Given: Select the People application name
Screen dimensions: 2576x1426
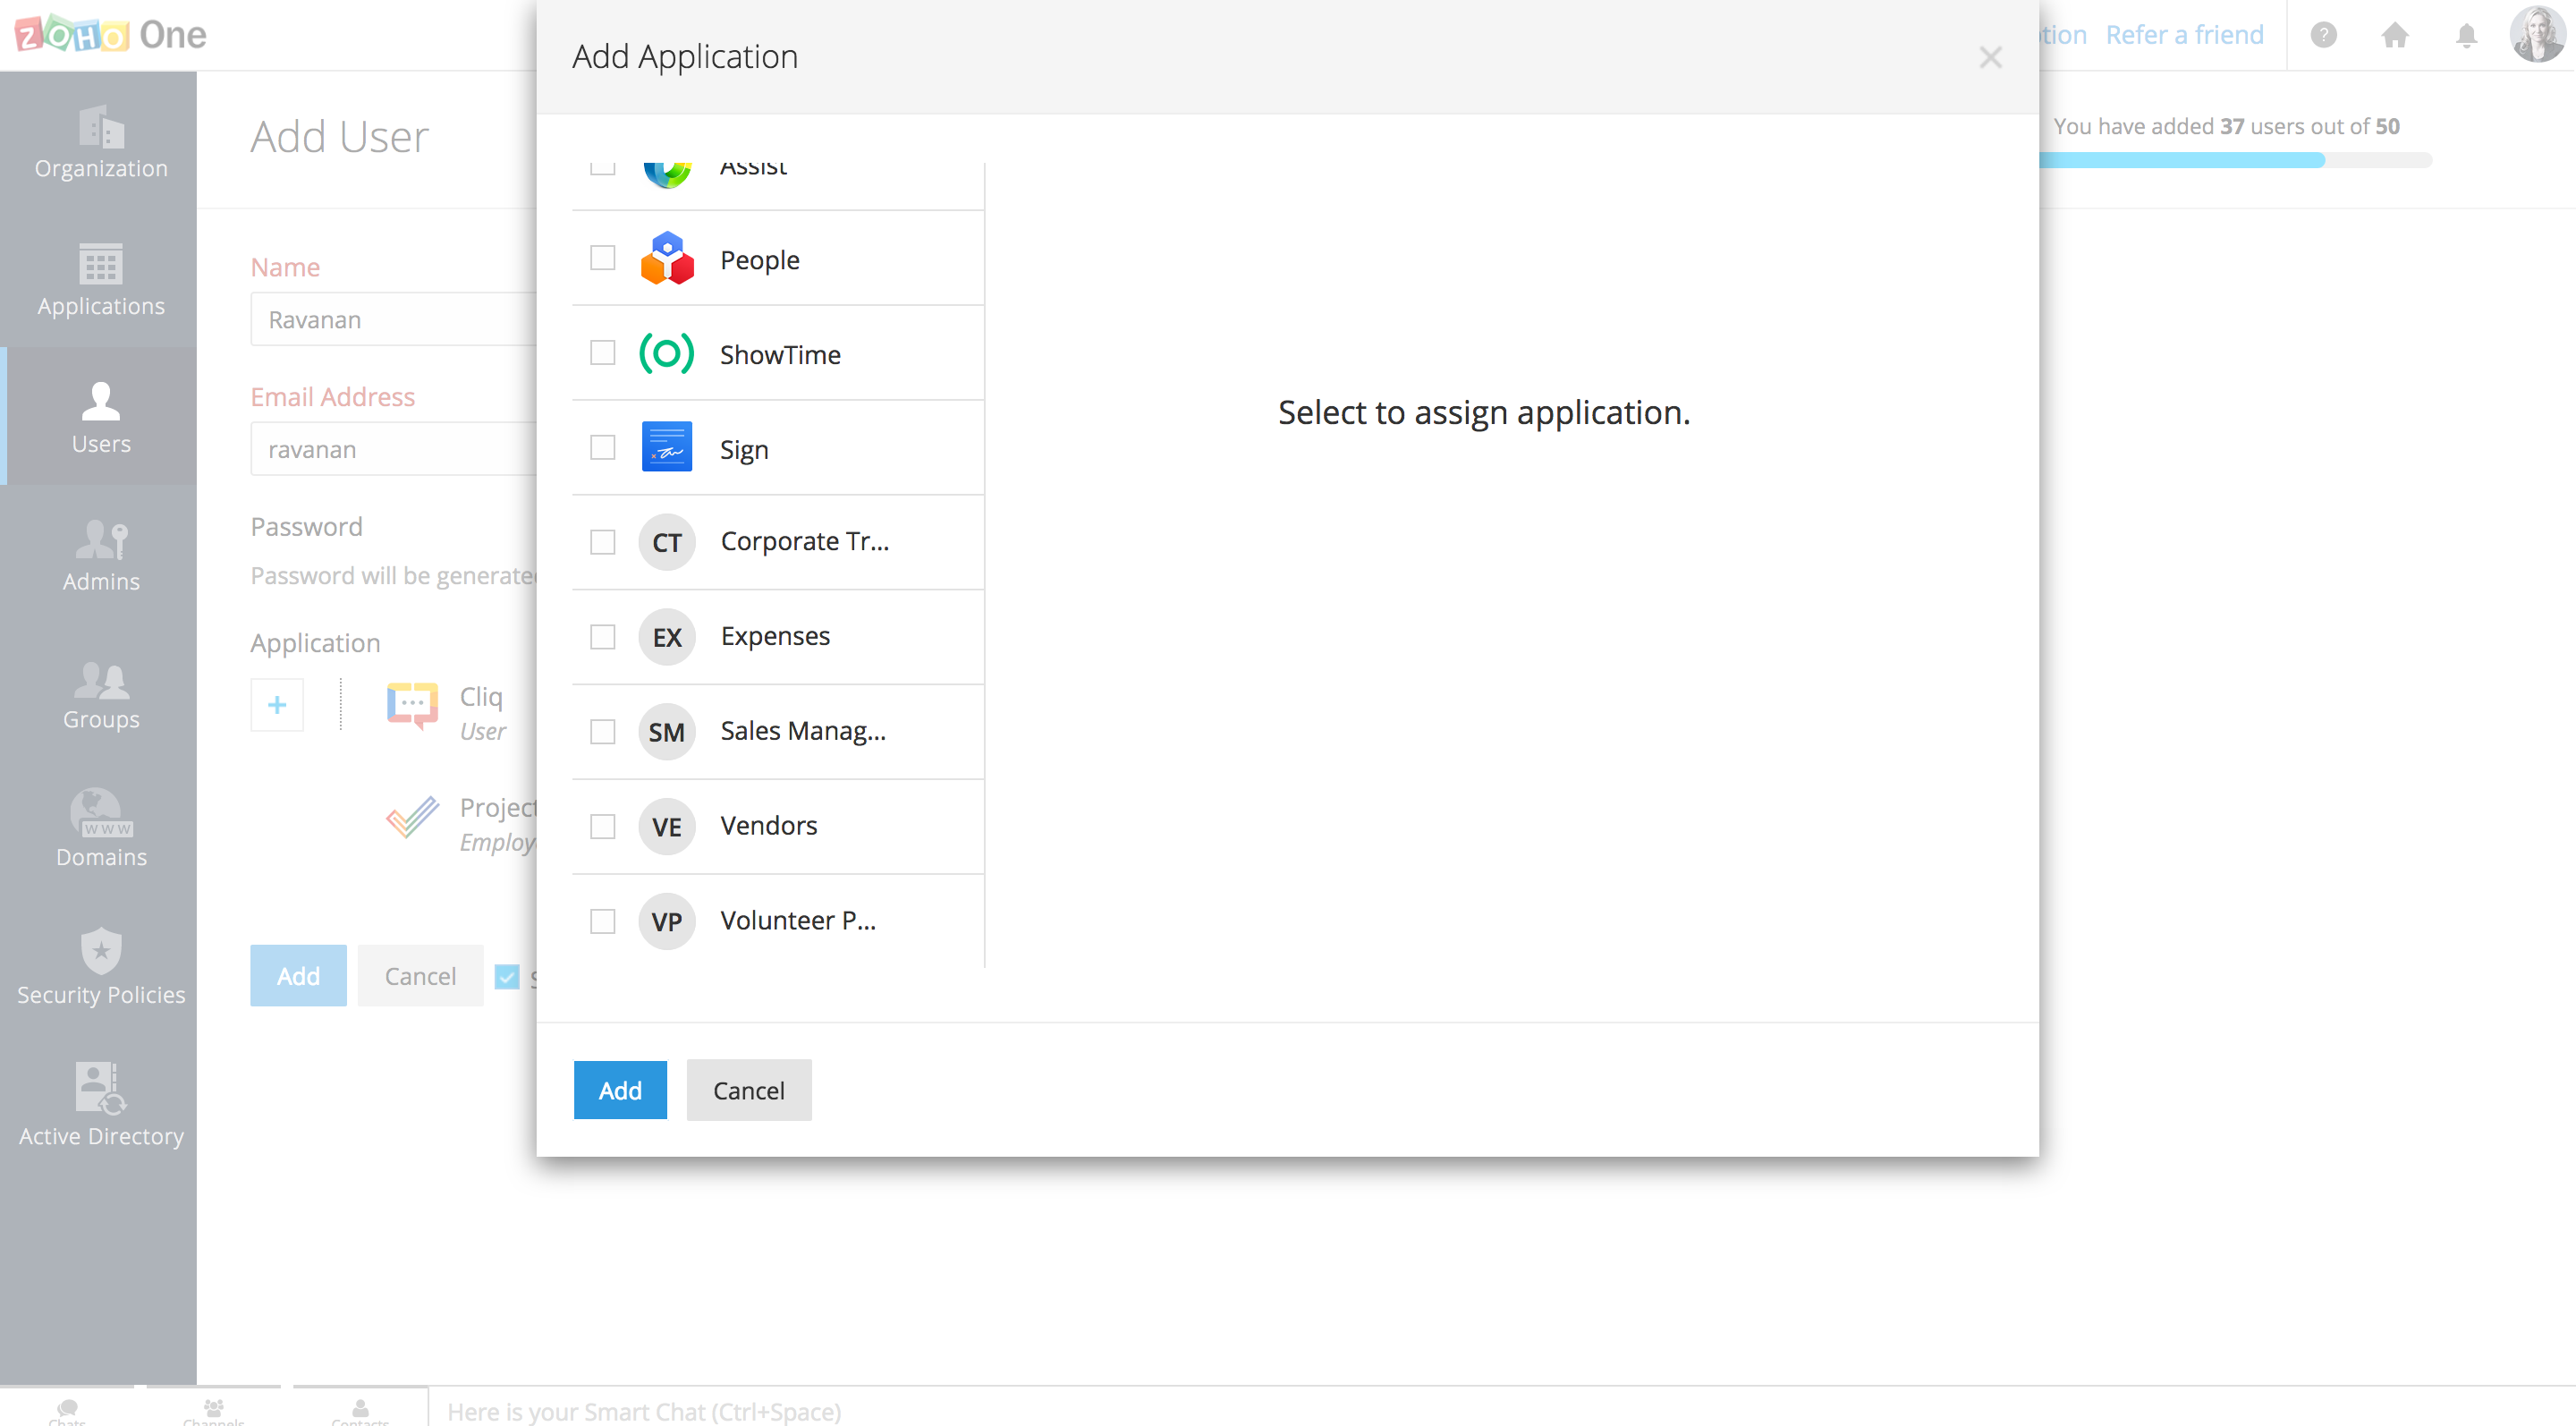Looking at the screenshot, I should (x=759, y=260).
